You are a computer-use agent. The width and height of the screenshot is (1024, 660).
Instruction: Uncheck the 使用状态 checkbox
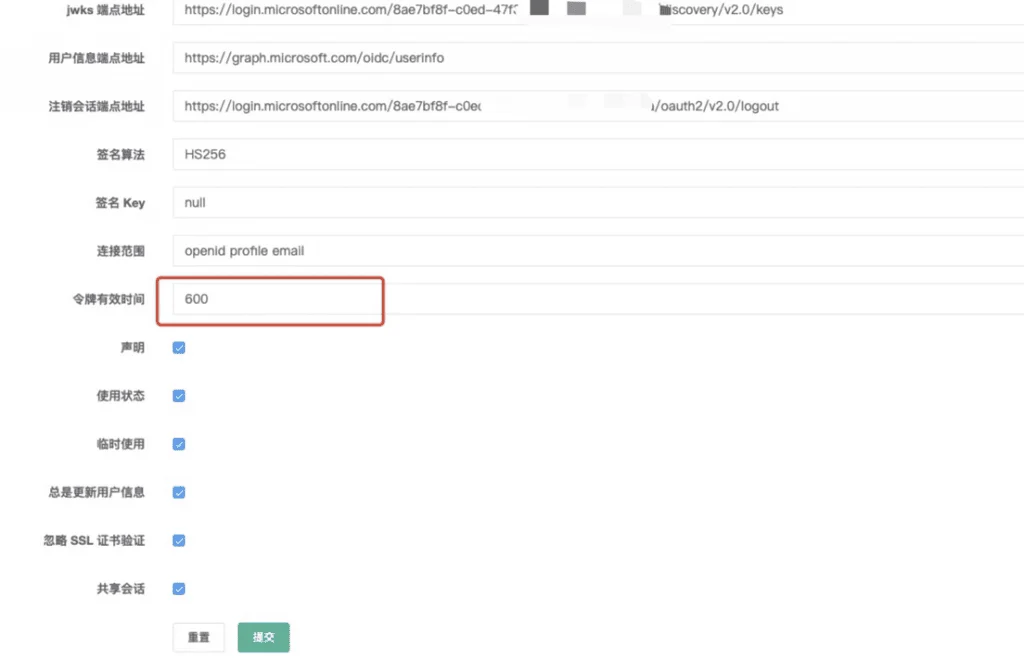coord(179,396)
